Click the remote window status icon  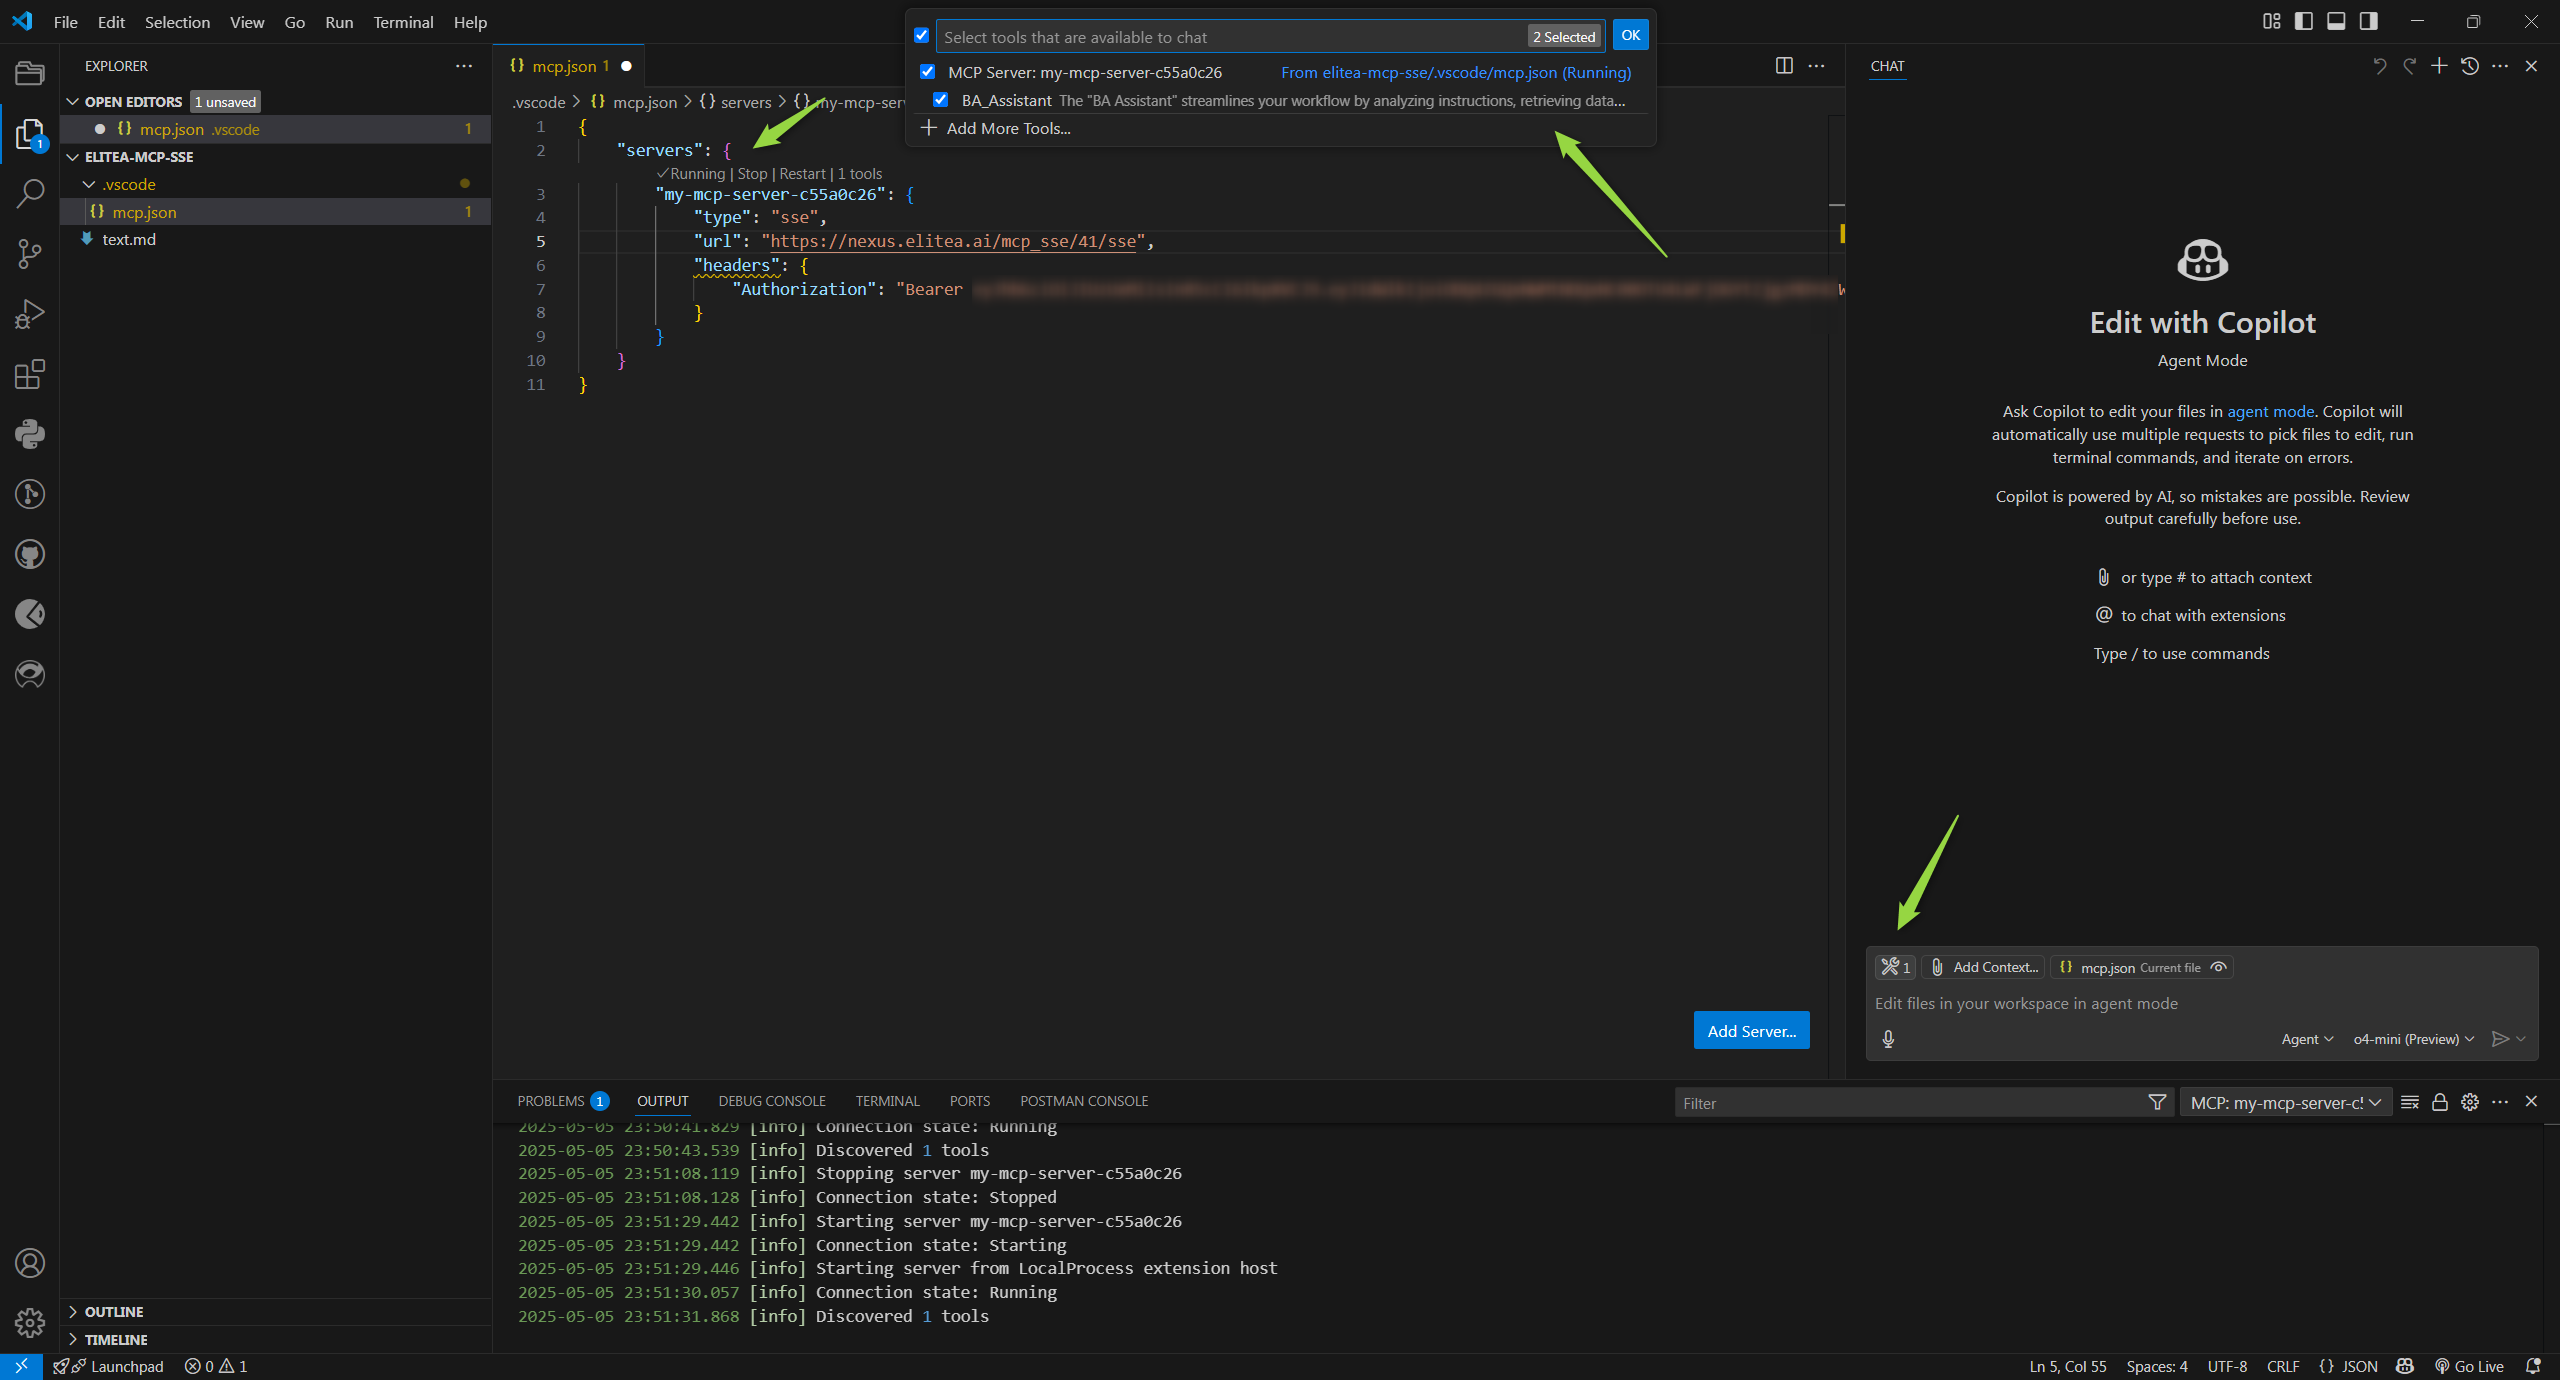tap(21, 1366)
